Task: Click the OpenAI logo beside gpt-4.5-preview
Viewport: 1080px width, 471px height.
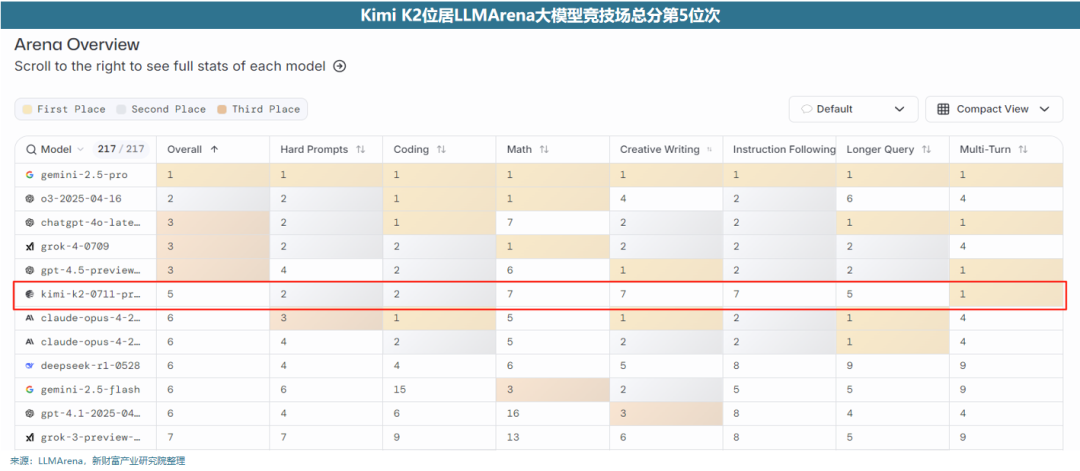Action: tap(30, 270)
